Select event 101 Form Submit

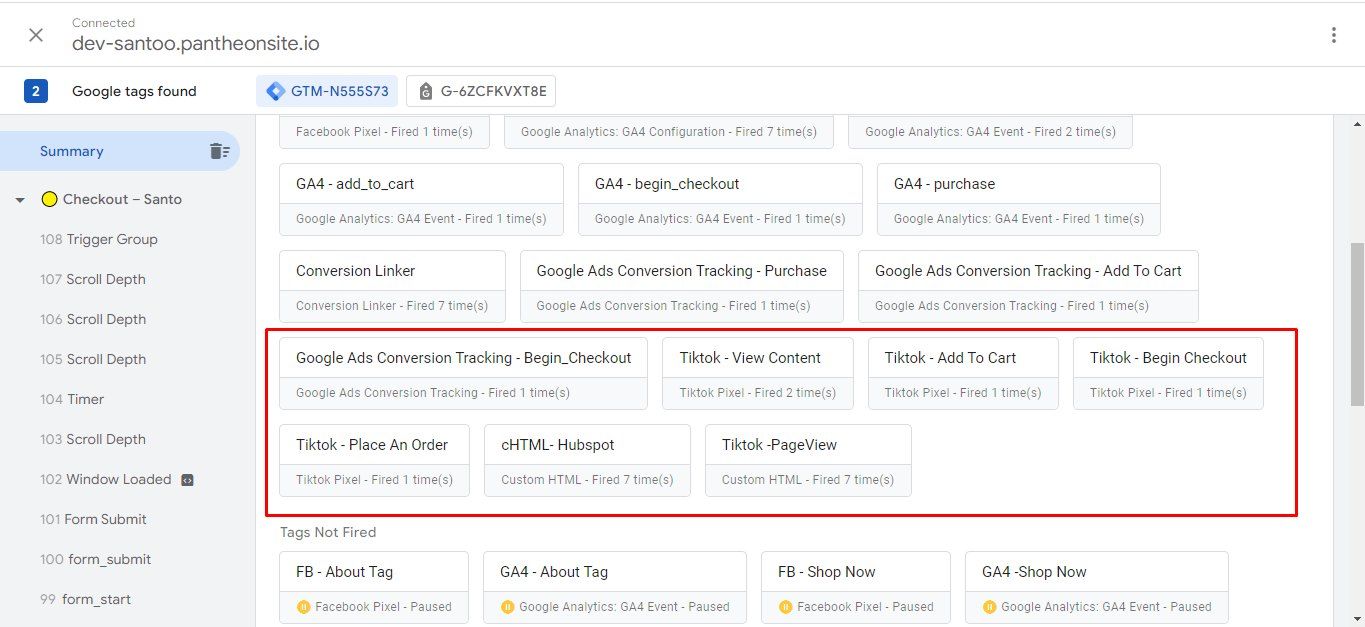coord(93,519)
